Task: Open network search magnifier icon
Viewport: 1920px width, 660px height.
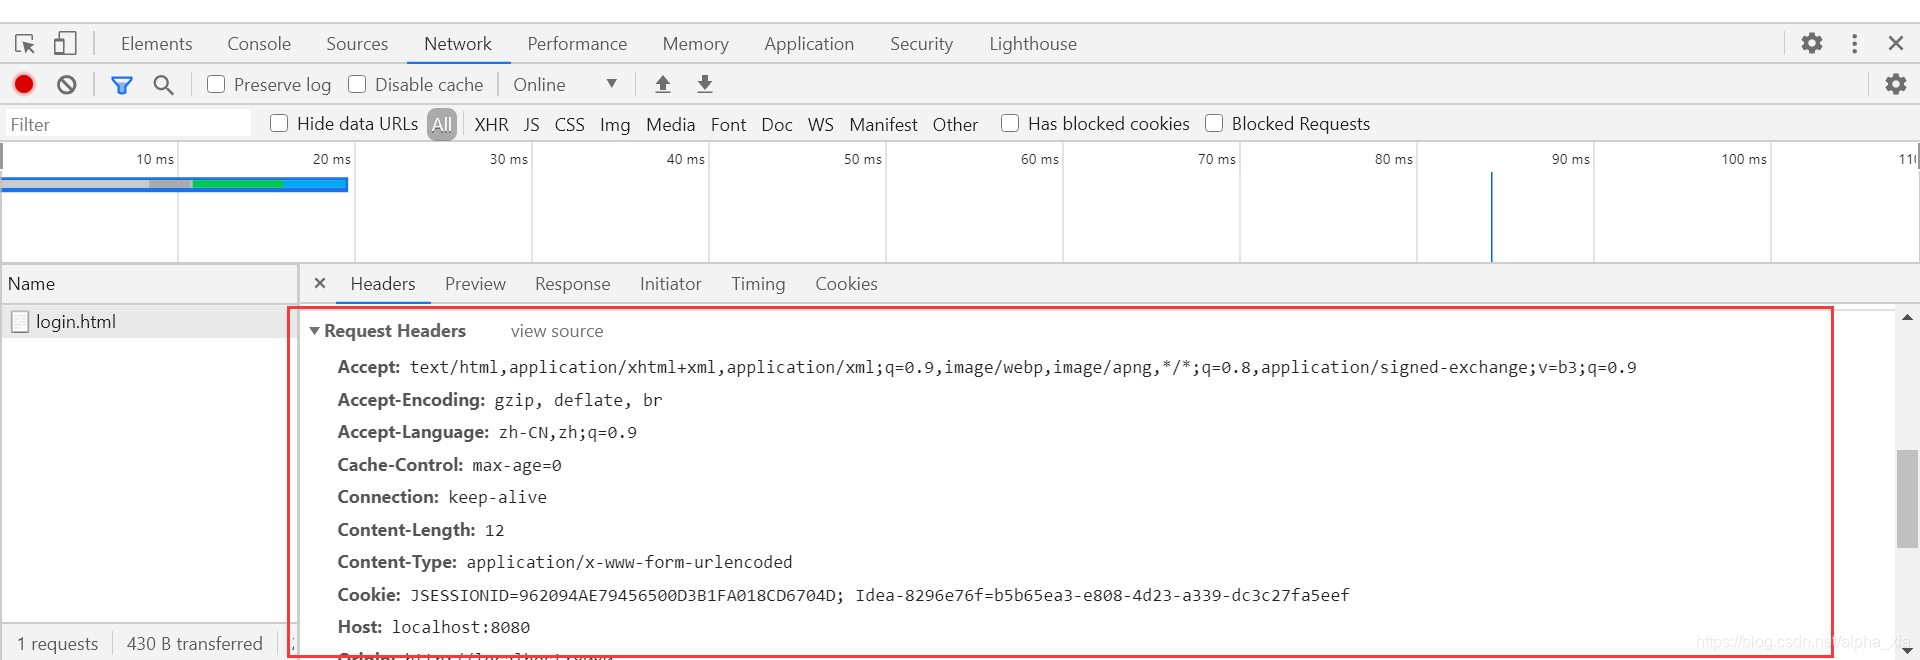Action: [x=164, y=85]
